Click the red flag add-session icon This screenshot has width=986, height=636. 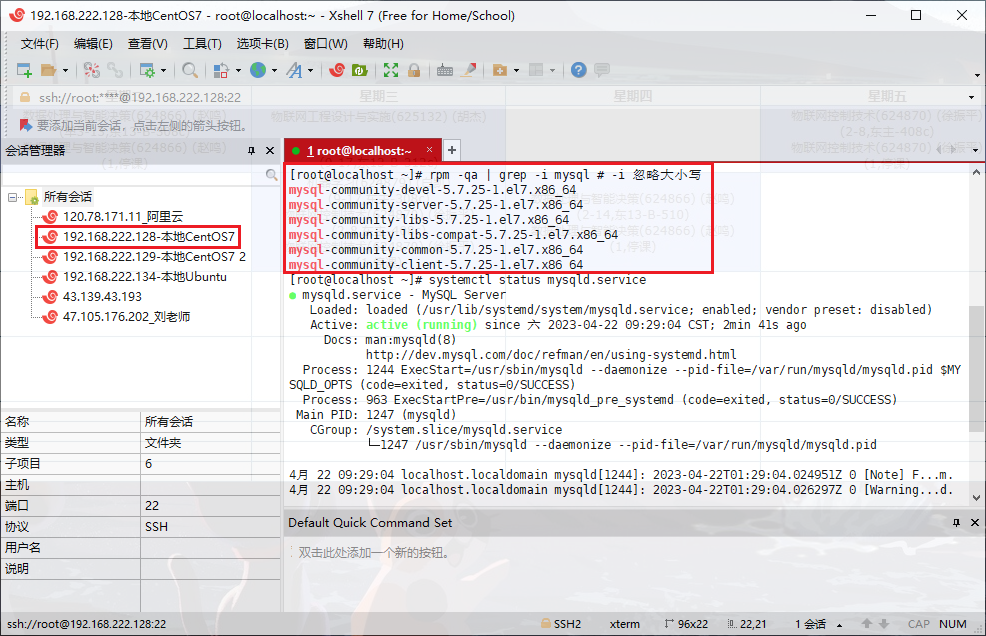pos(25,125)
